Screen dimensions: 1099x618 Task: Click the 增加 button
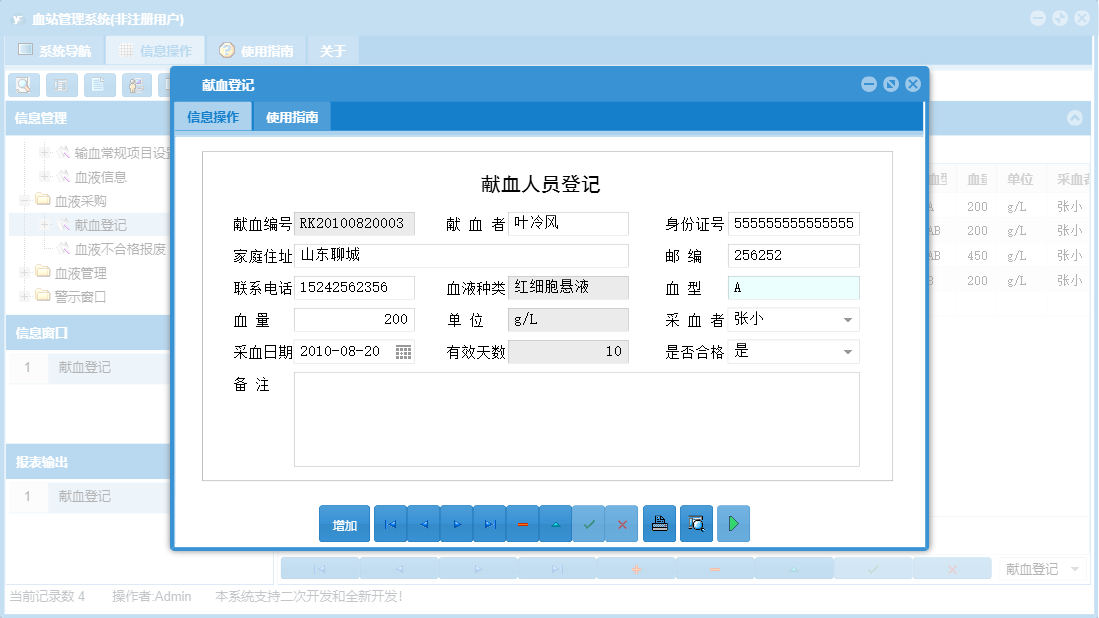(344, 523)
